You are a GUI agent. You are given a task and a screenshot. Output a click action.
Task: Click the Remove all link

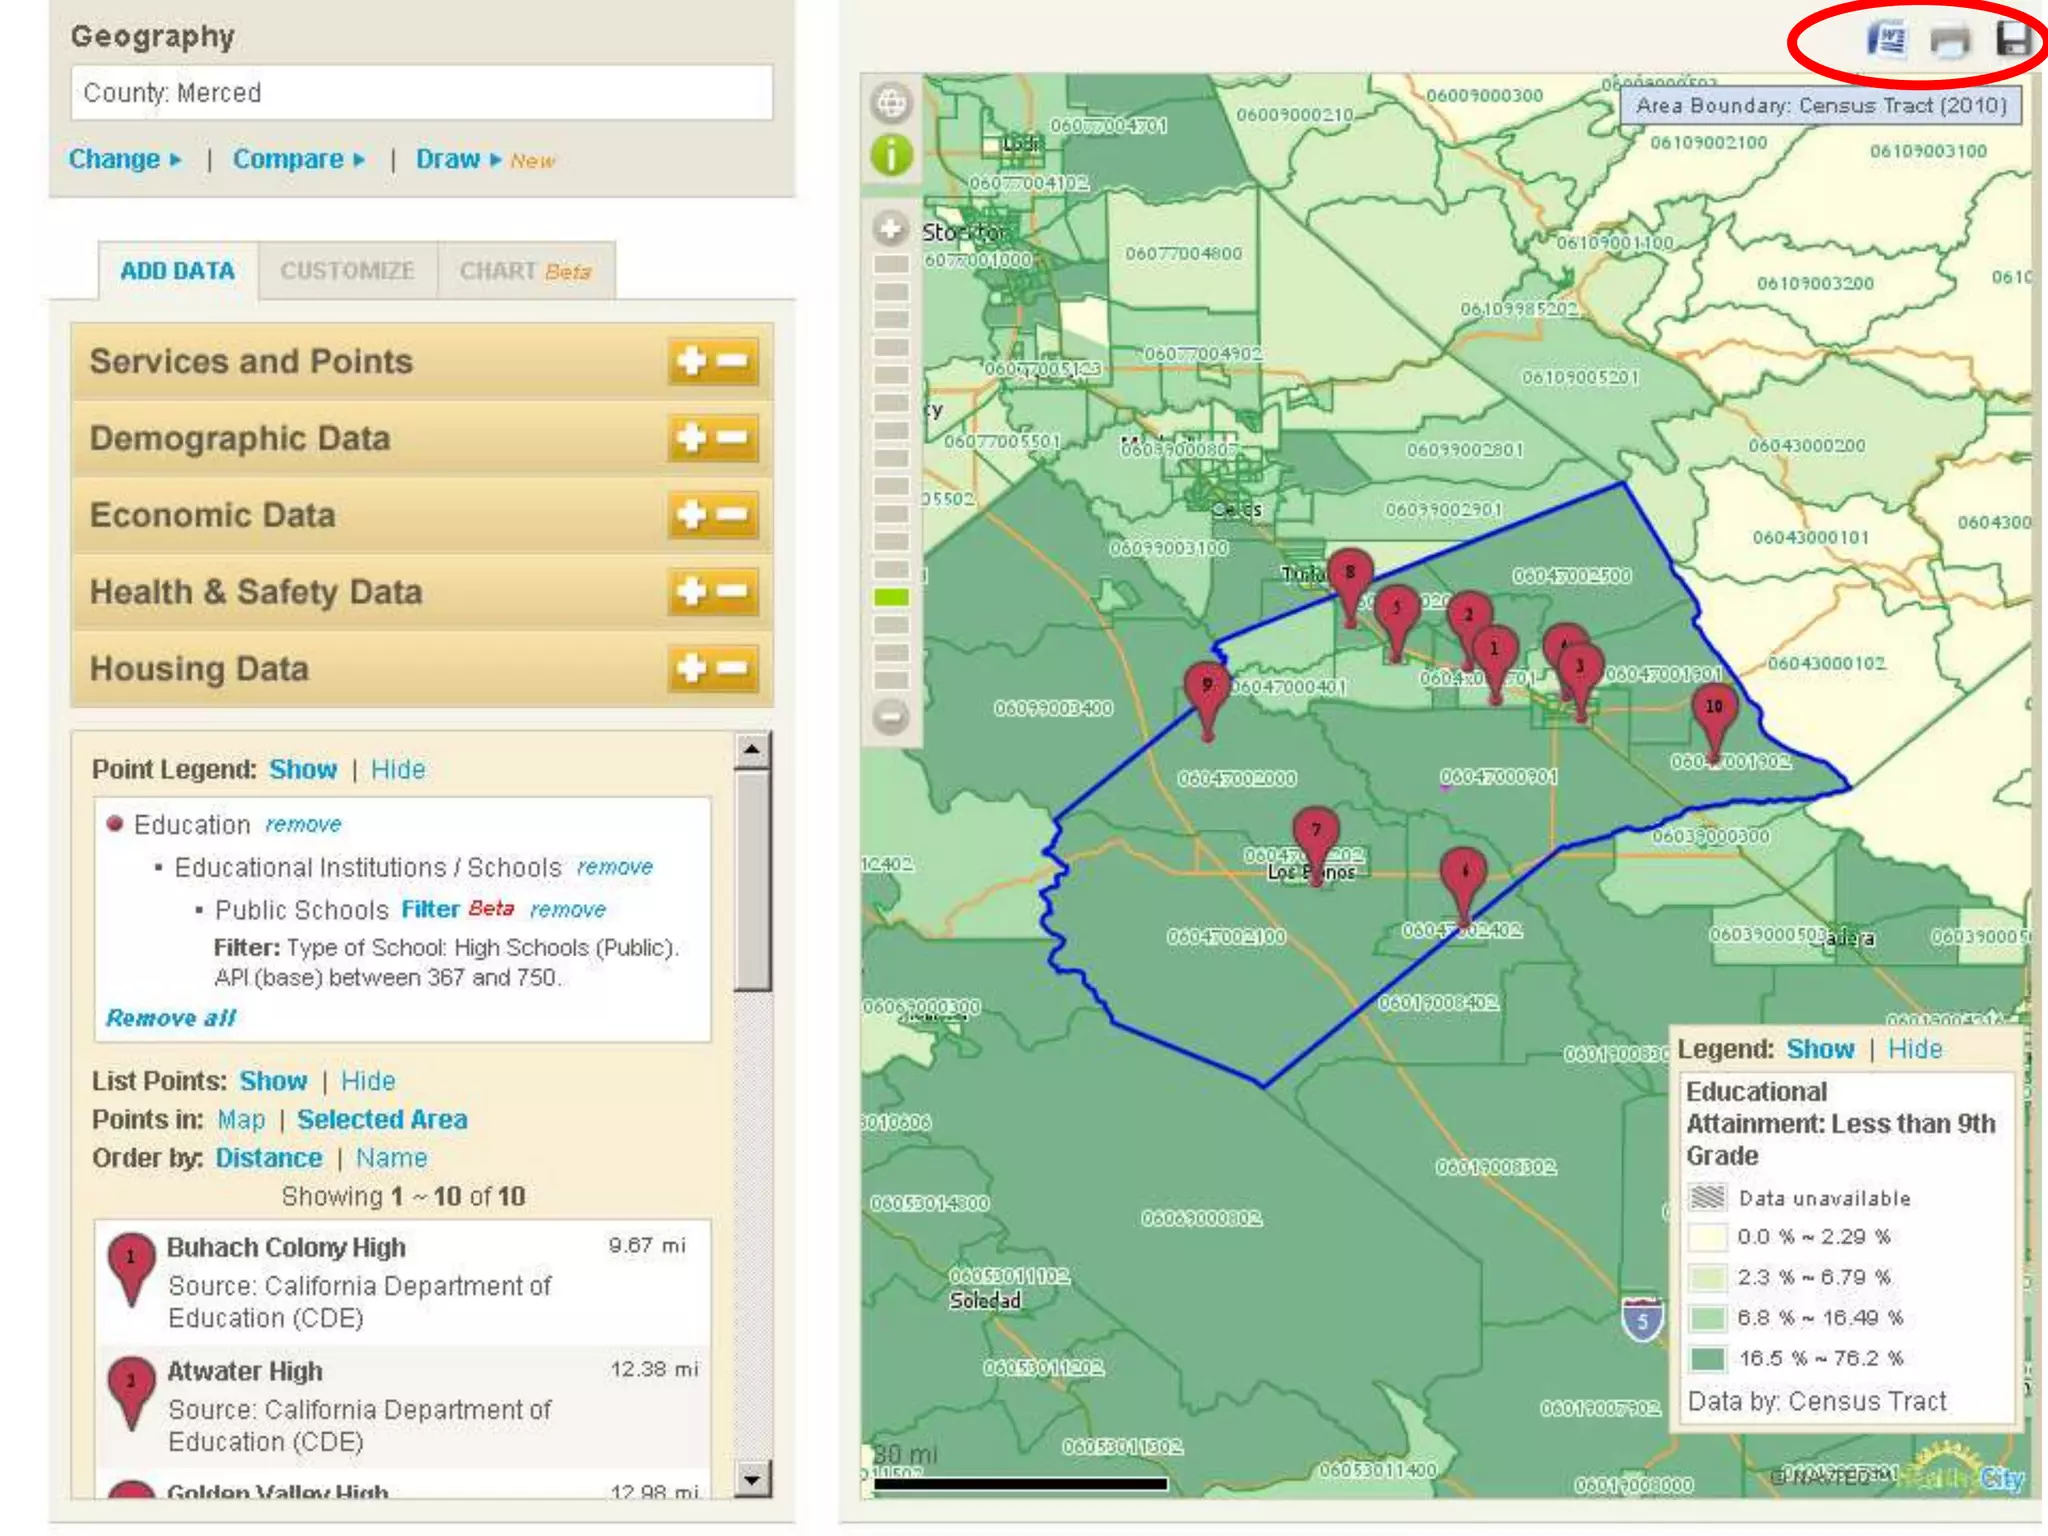pos(171,1018)
